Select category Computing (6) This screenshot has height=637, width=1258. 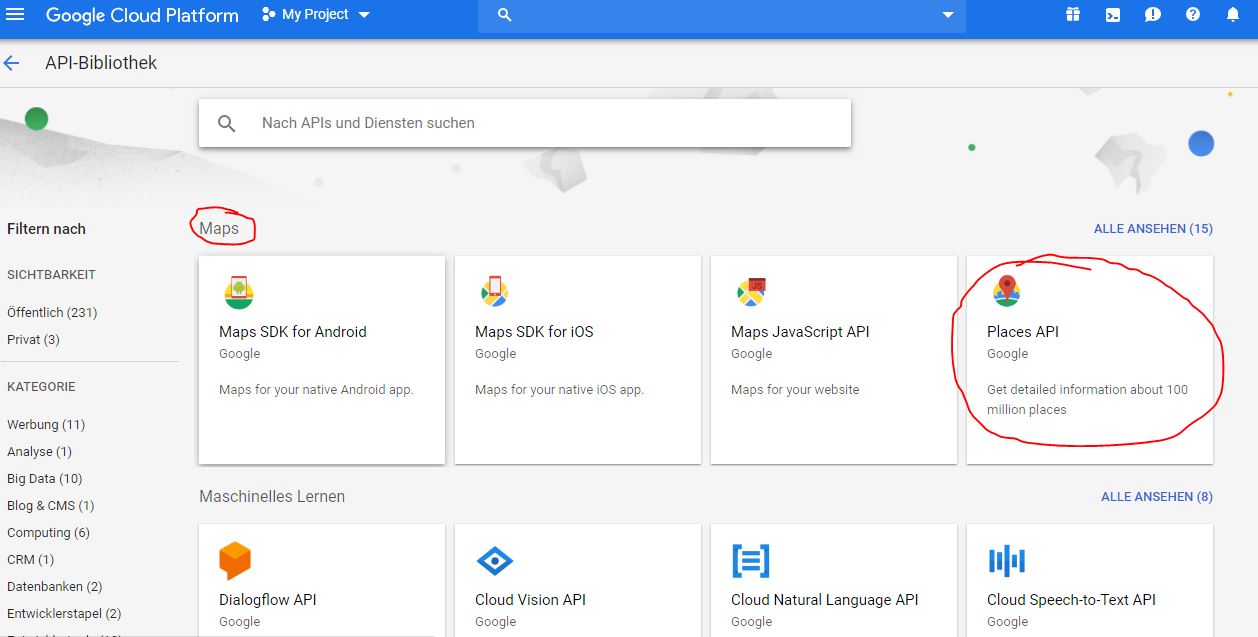pyautogui.click(x=48, y=532)
